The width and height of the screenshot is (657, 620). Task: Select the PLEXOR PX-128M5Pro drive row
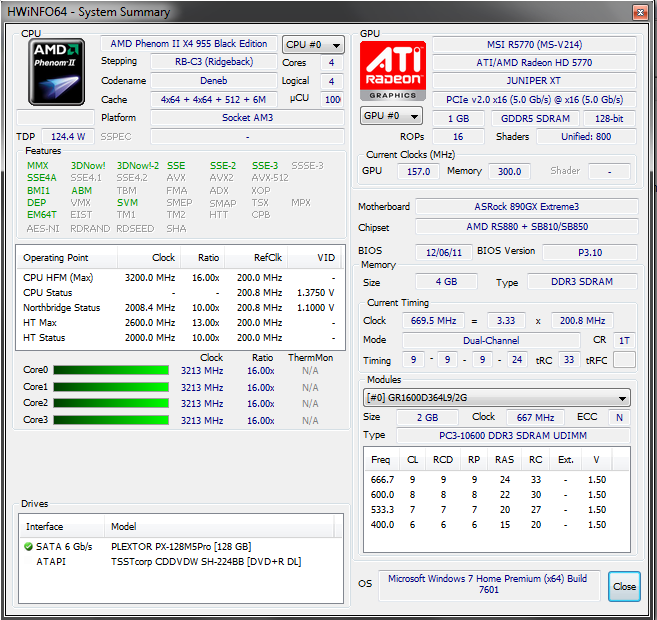(x=180, y=546)
